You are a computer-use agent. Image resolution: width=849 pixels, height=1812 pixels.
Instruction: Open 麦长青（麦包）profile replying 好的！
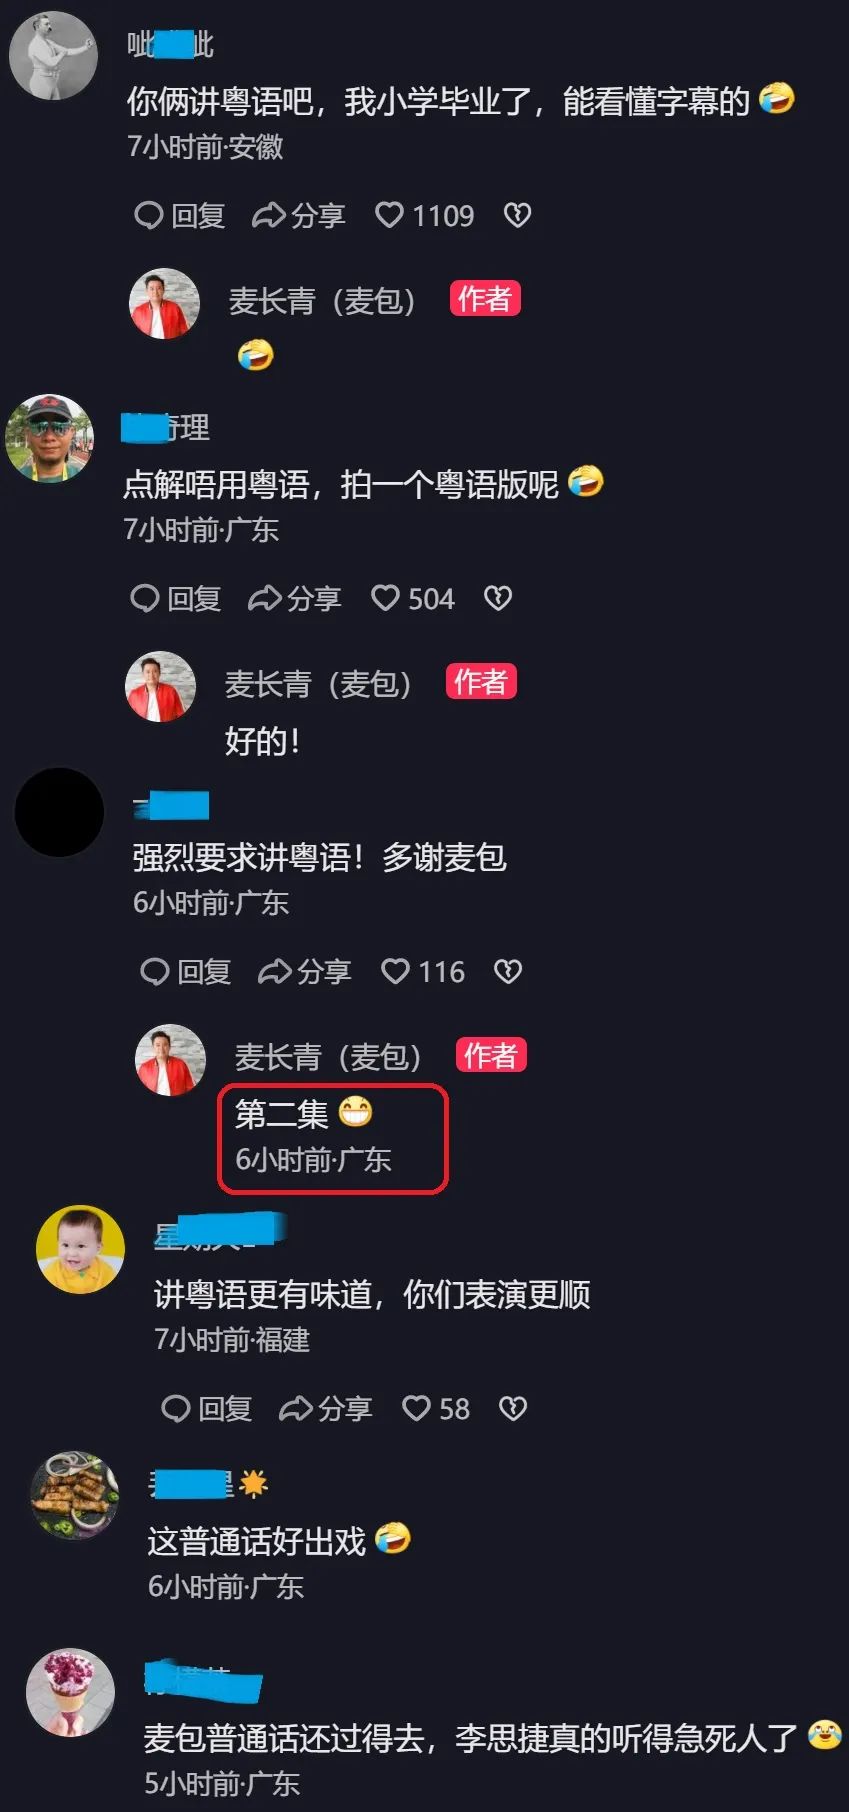tap(160, 686)
